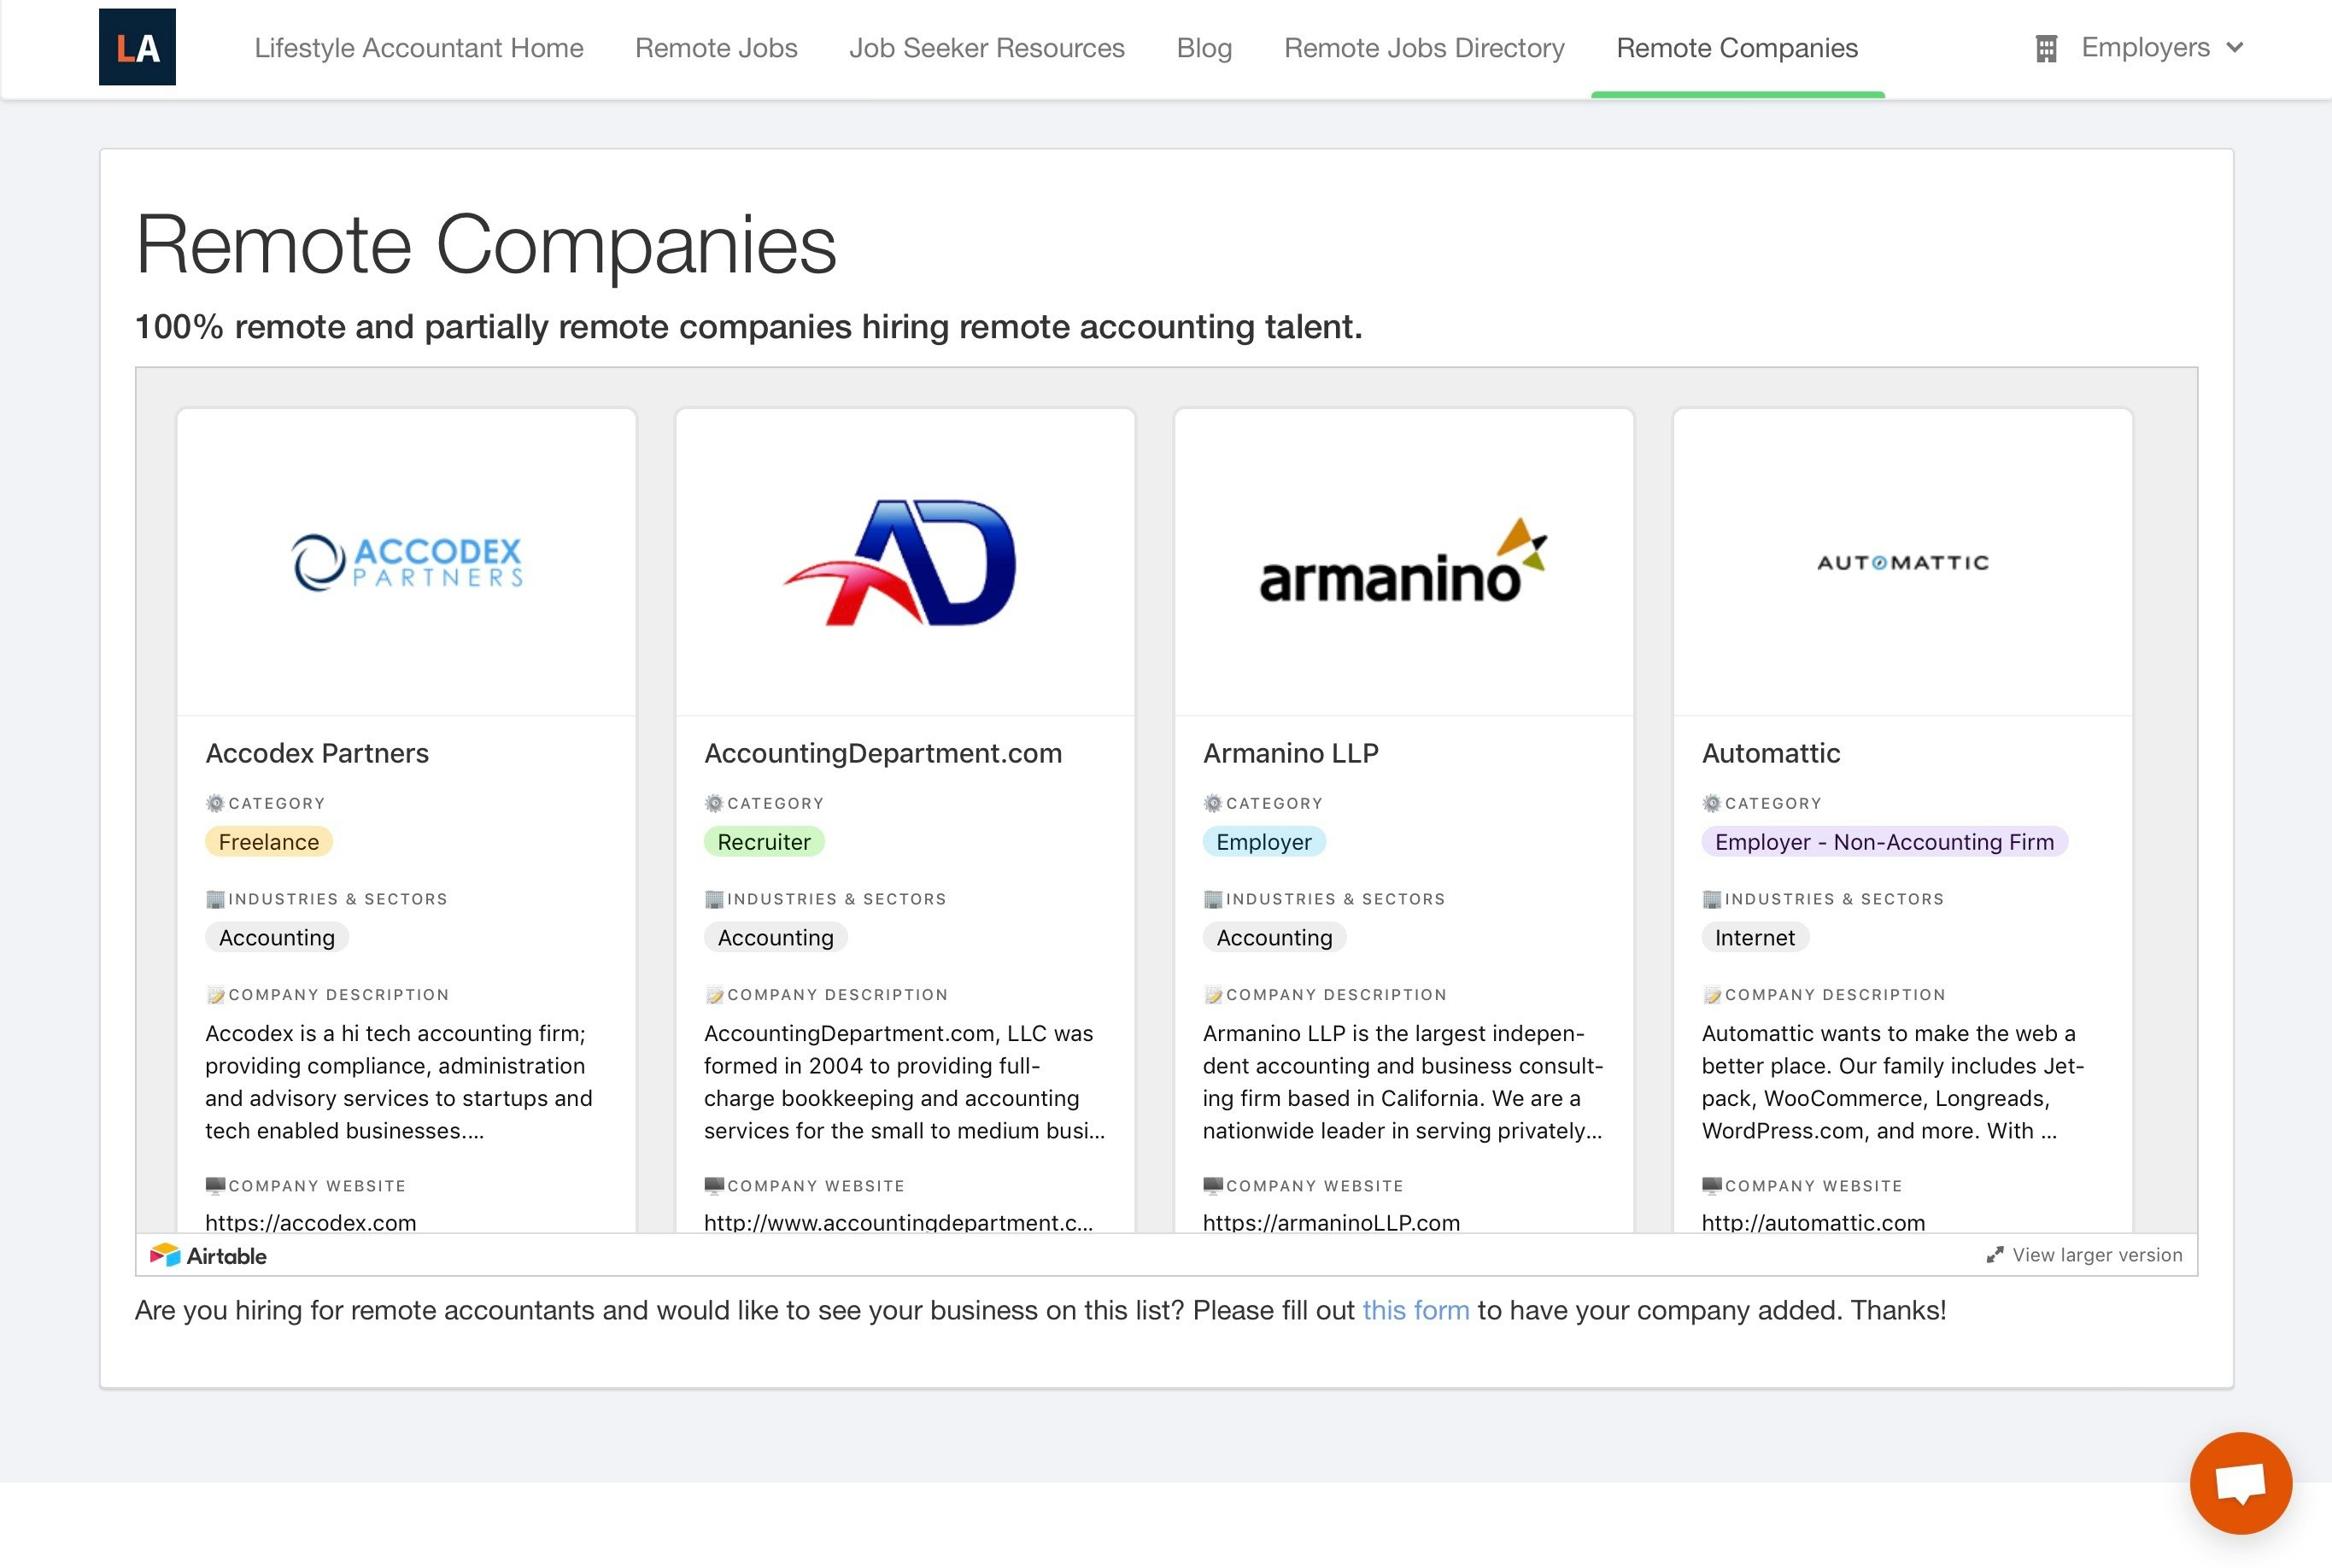Click the Employers building icon
Screen dimensions: 2332x1568
point(2046,48)
